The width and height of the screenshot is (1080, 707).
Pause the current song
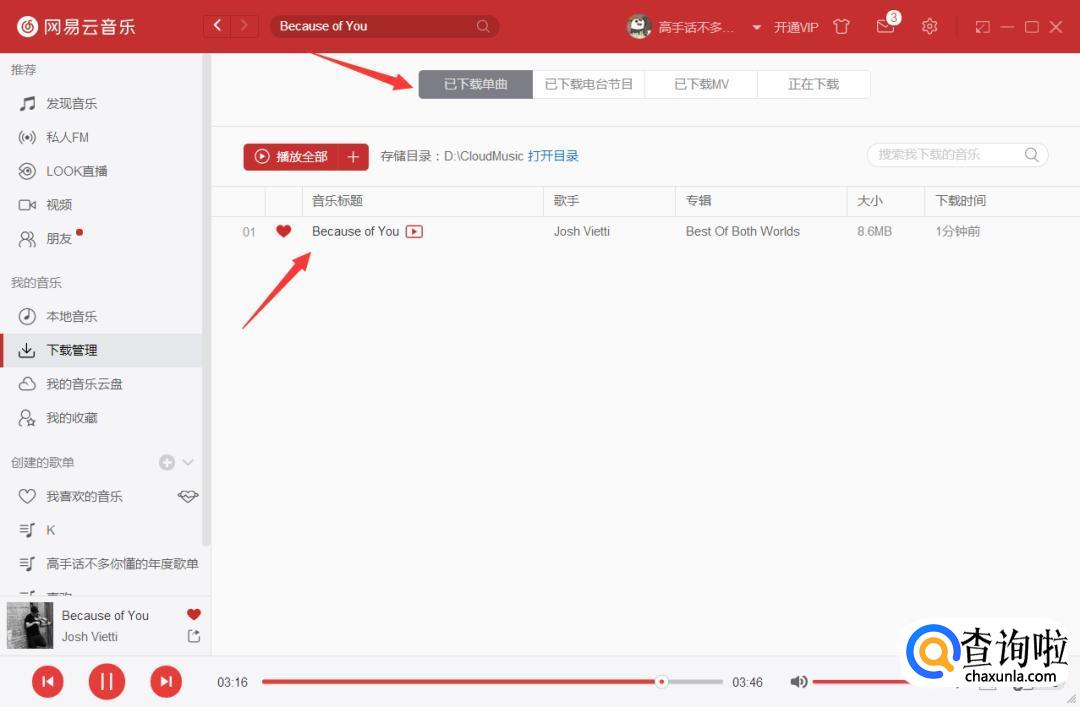[106, 682]
